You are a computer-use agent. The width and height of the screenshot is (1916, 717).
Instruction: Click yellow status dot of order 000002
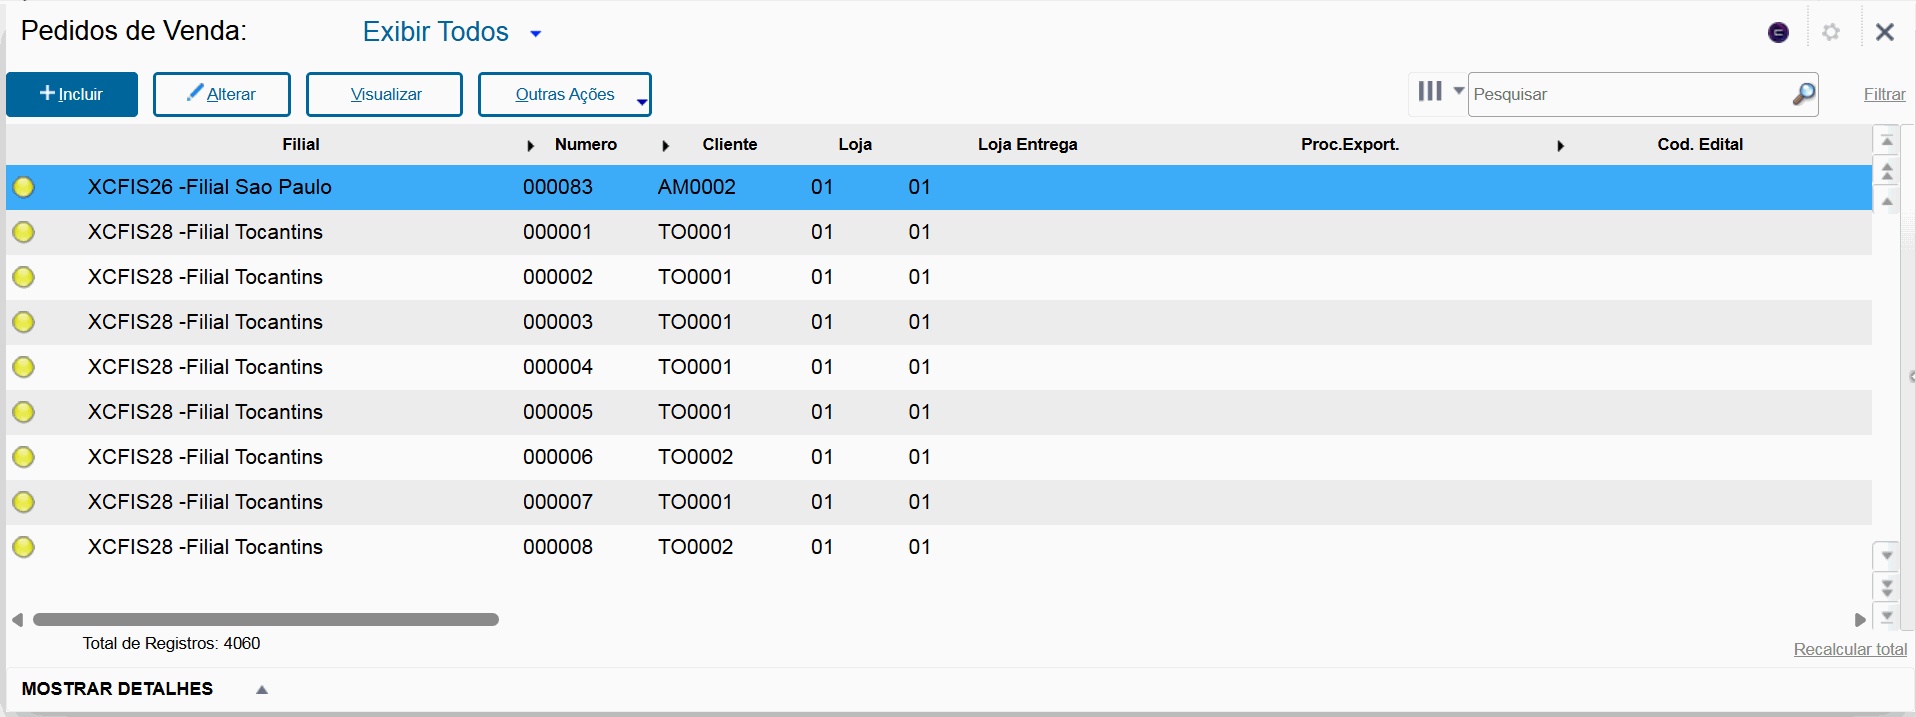pyautogui.click(x=23, y=277)
